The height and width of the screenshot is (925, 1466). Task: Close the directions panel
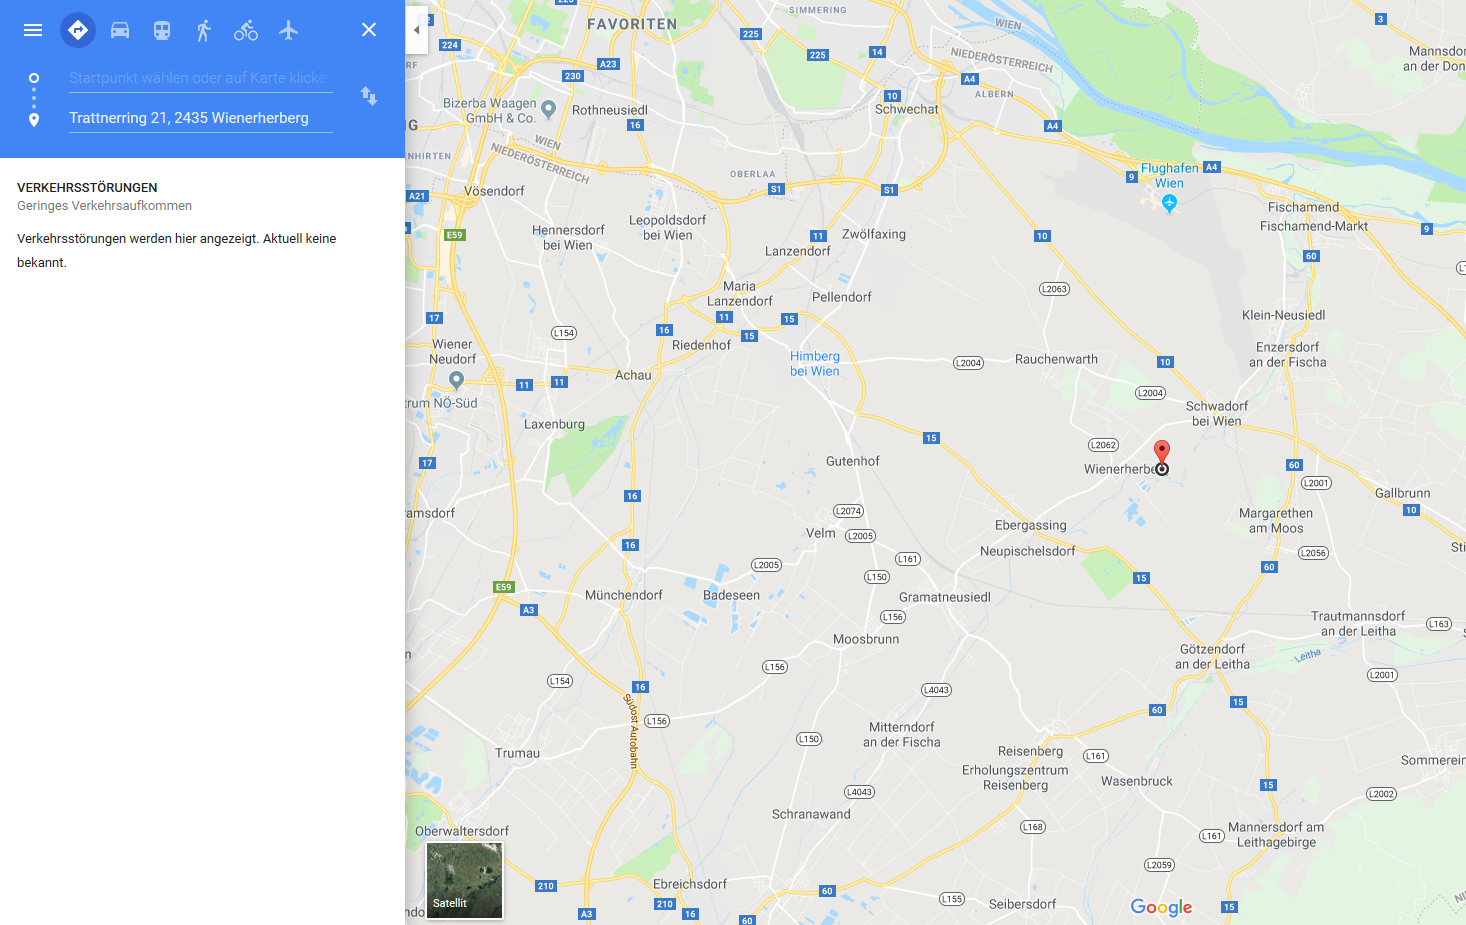click(369, 30)
